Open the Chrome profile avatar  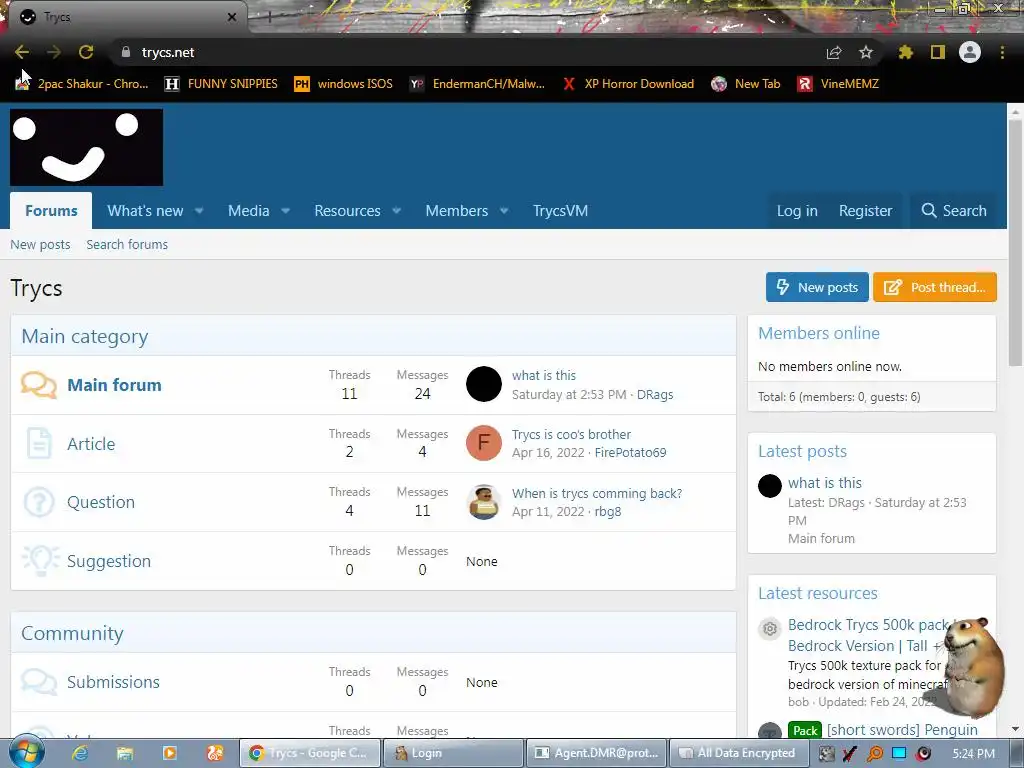970,52
